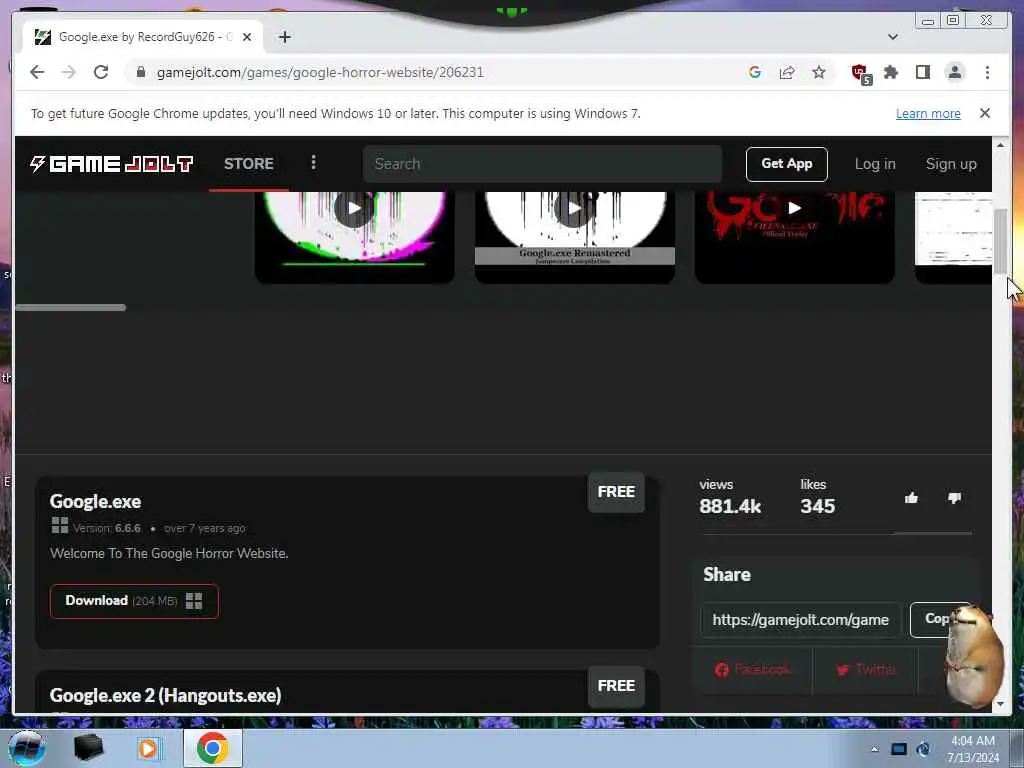The image size is (1024, 768).
Task: Click the monitor tray icon
Action: click(x=899, y=749)
